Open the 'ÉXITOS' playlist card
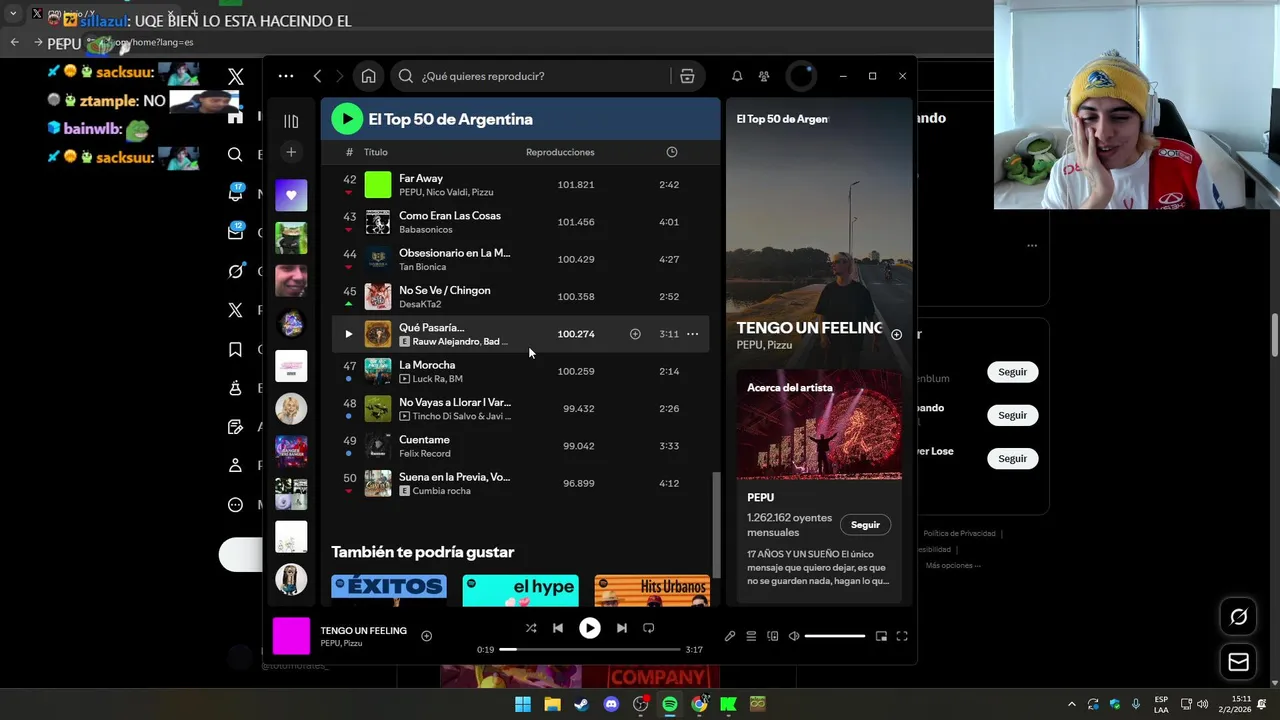This screenshot has width=1280, height=720. (x=389, y=591)
